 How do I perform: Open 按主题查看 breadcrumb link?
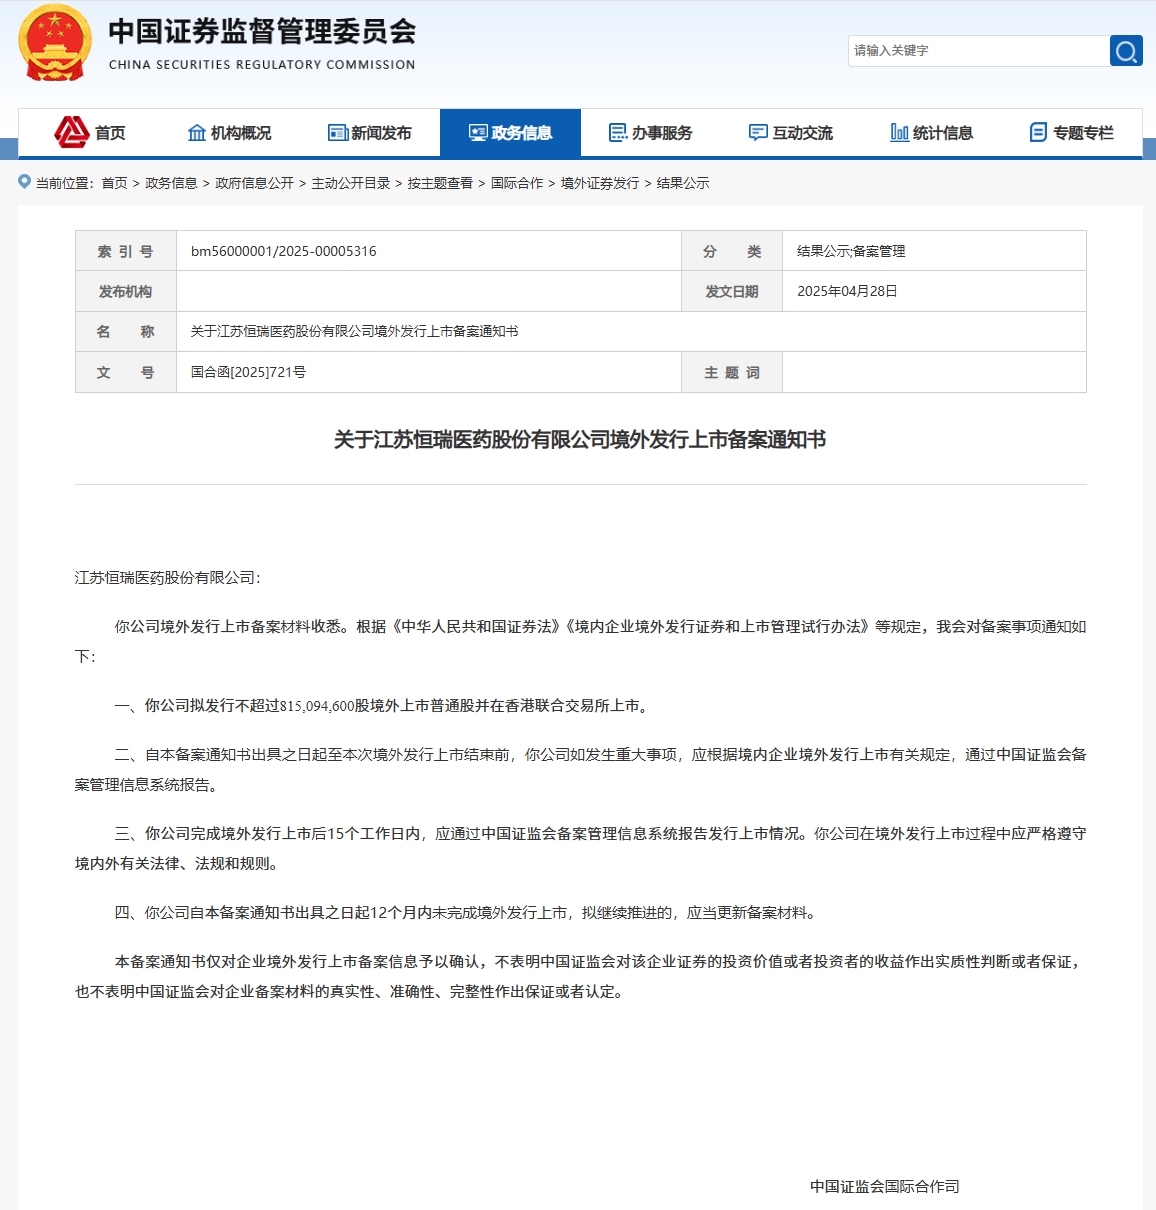click(441, 183)
